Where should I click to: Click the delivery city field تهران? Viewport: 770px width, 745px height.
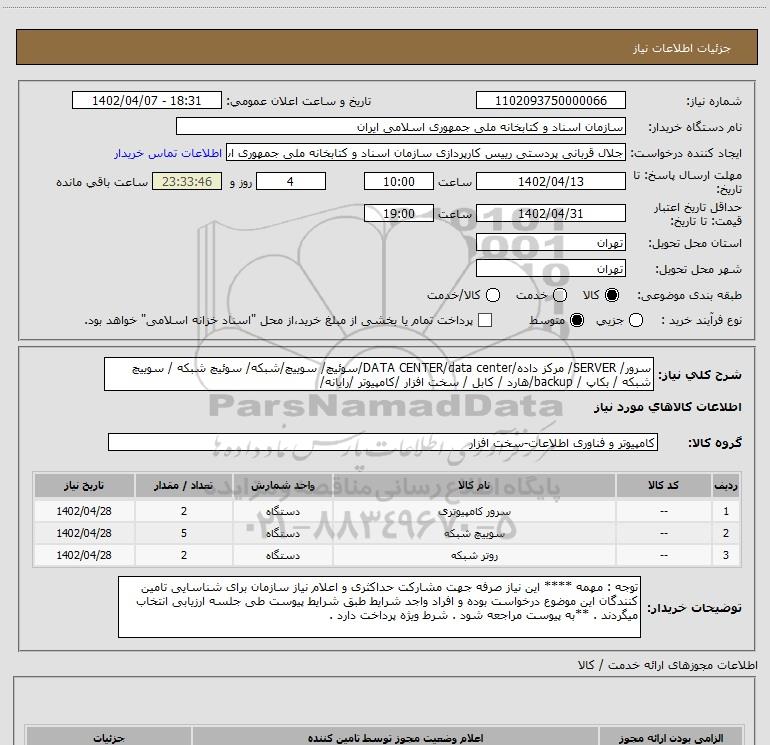[x=550, y=269]
